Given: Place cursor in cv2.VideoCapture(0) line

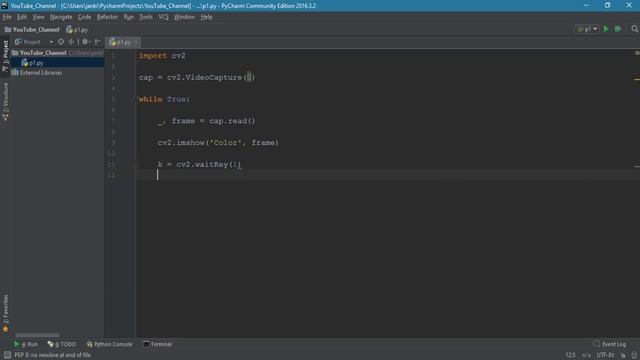Looking at the screenshot, I should tap(197, 78).
